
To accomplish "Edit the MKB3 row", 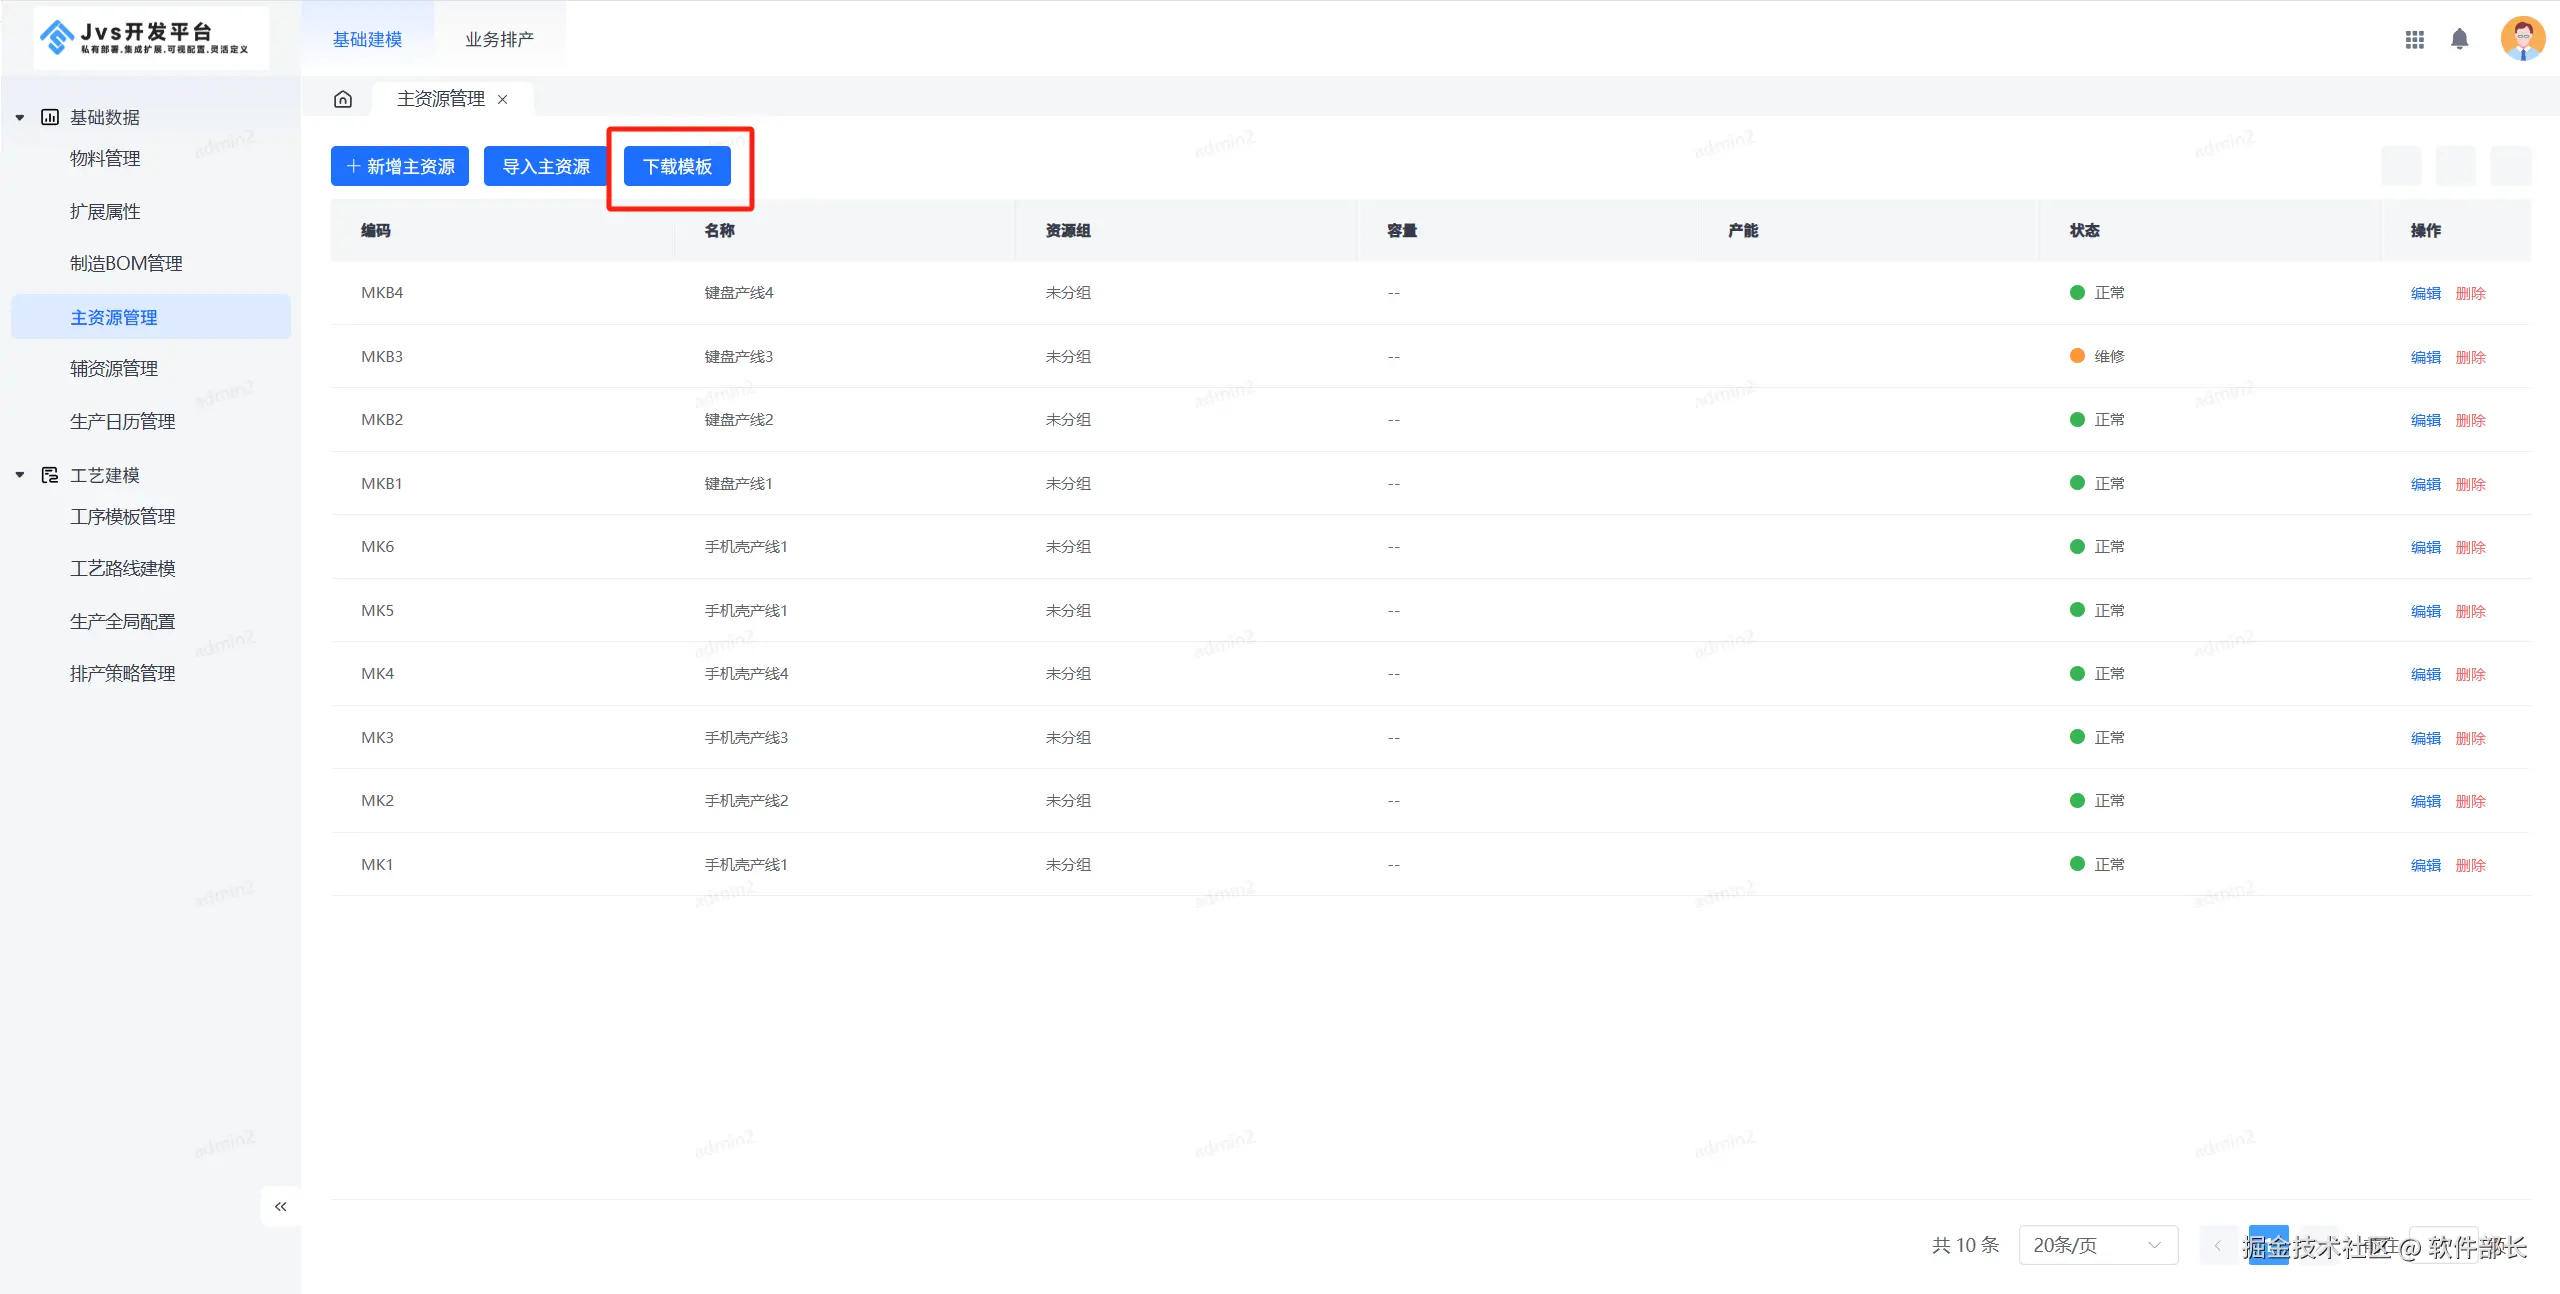I will point(2425,357).
